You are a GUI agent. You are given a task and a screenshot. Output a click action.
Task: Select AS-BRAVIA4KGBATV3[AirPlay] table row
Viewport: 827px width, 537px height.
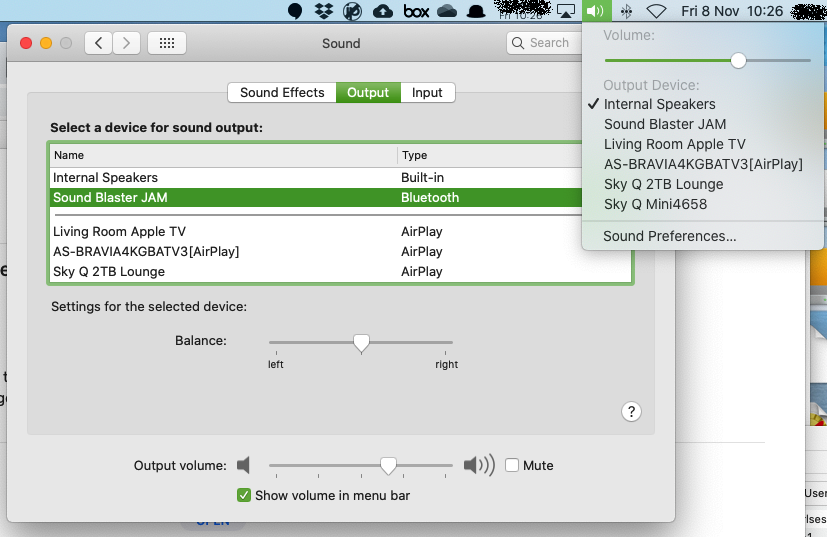click(x=342, y=252)
